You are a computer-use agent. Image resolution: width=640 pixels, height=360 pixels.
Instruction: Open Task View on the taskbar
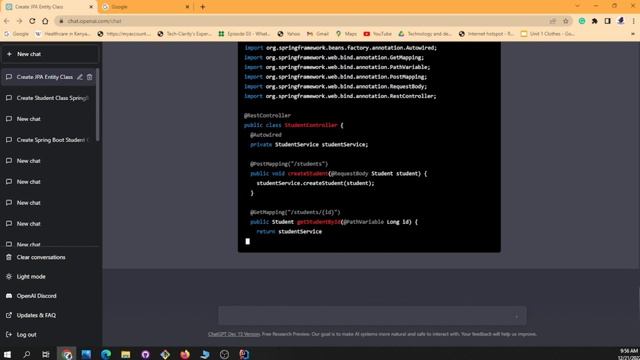tap(46, 354)
